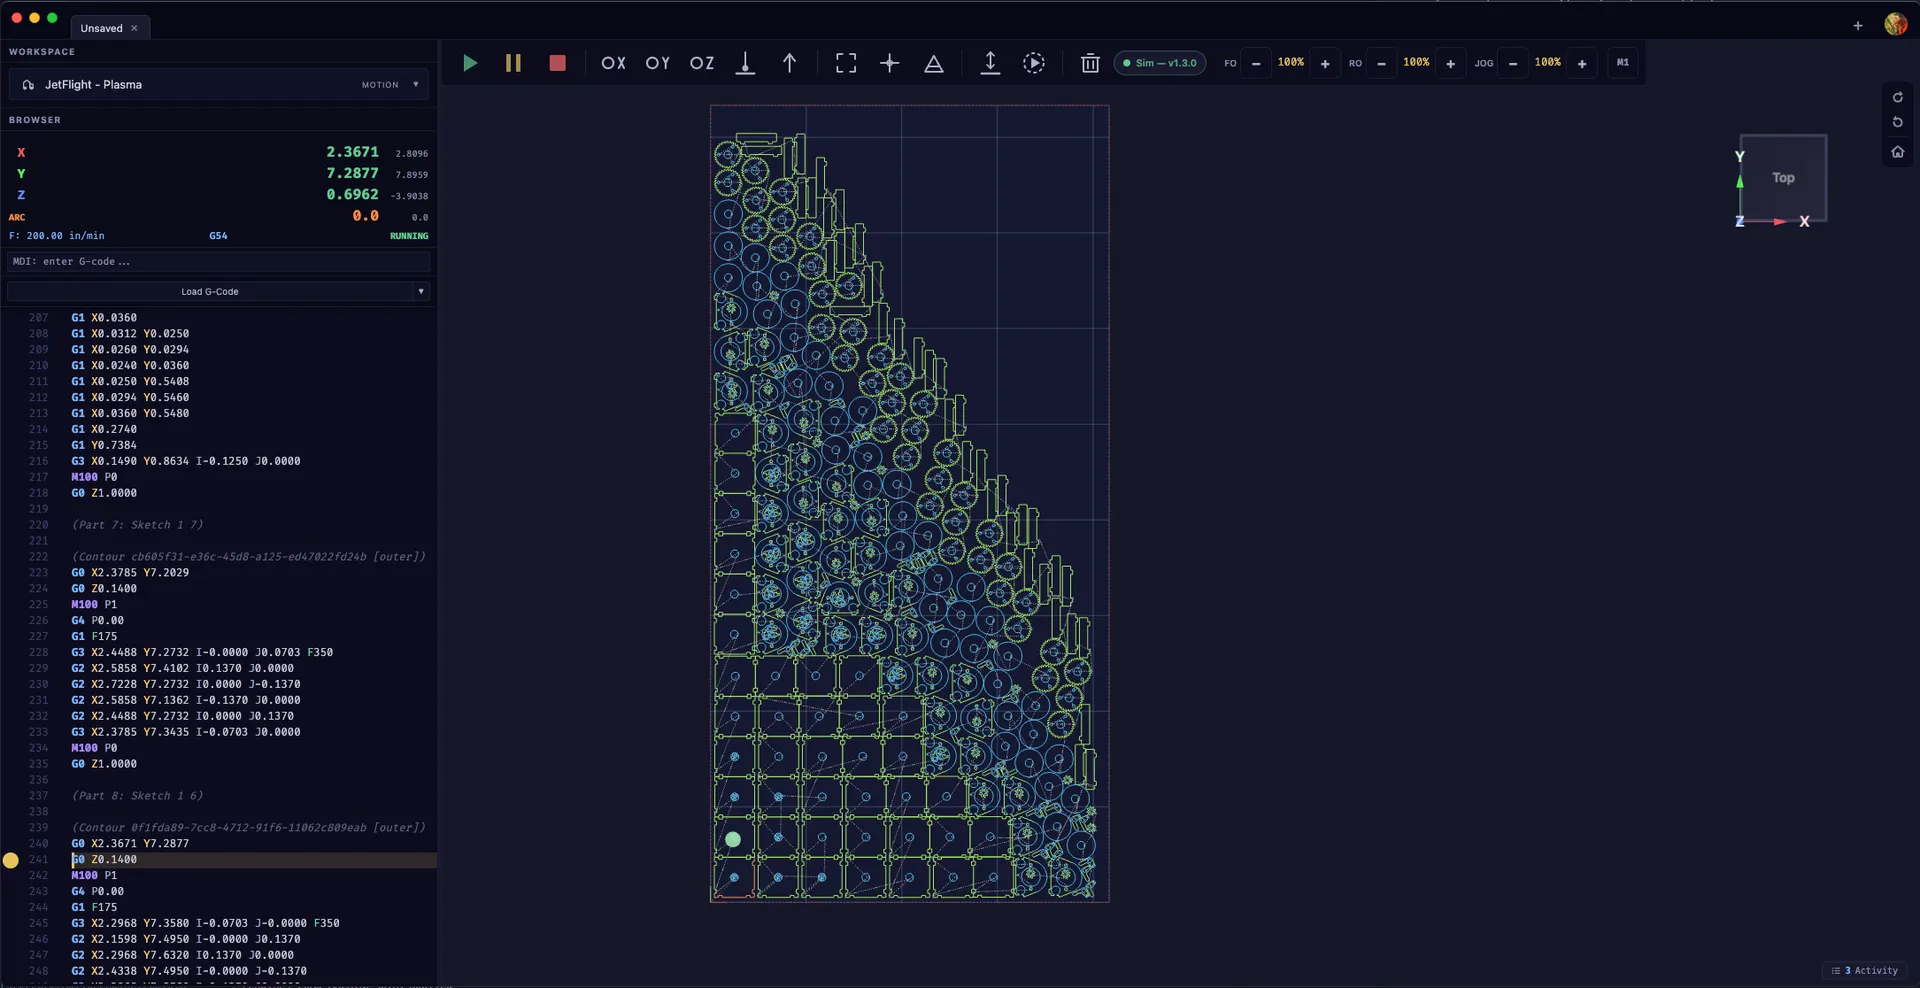Toggle the Sim v1.3.0 connection pill

[1159, 63]
